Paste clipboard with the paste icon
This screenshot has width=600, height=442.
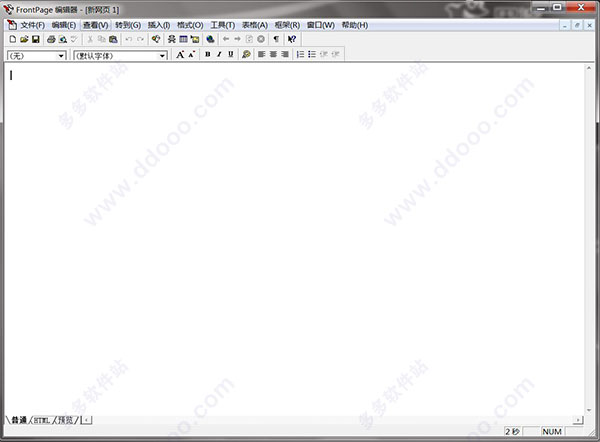coord(113,39)
